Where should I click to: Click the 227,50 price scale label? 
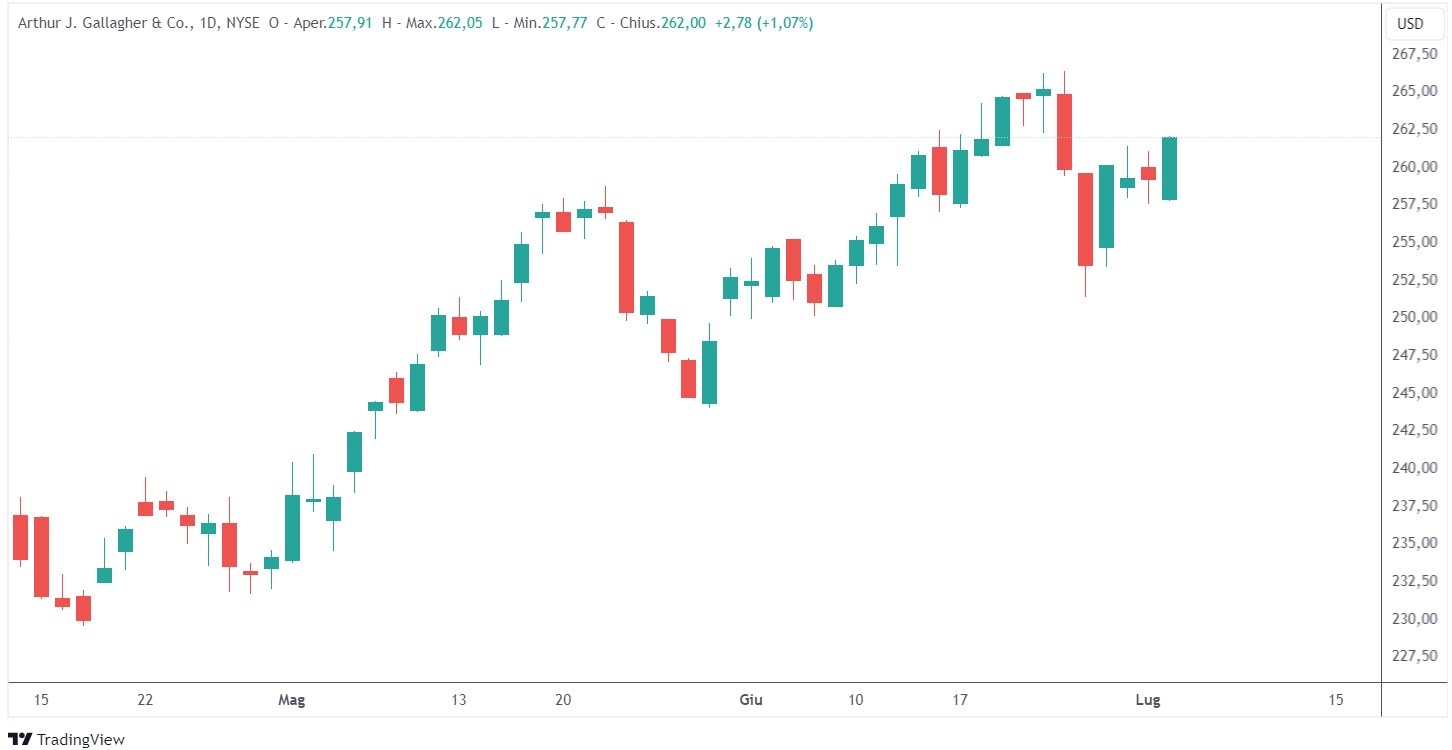coord(1416,656)
